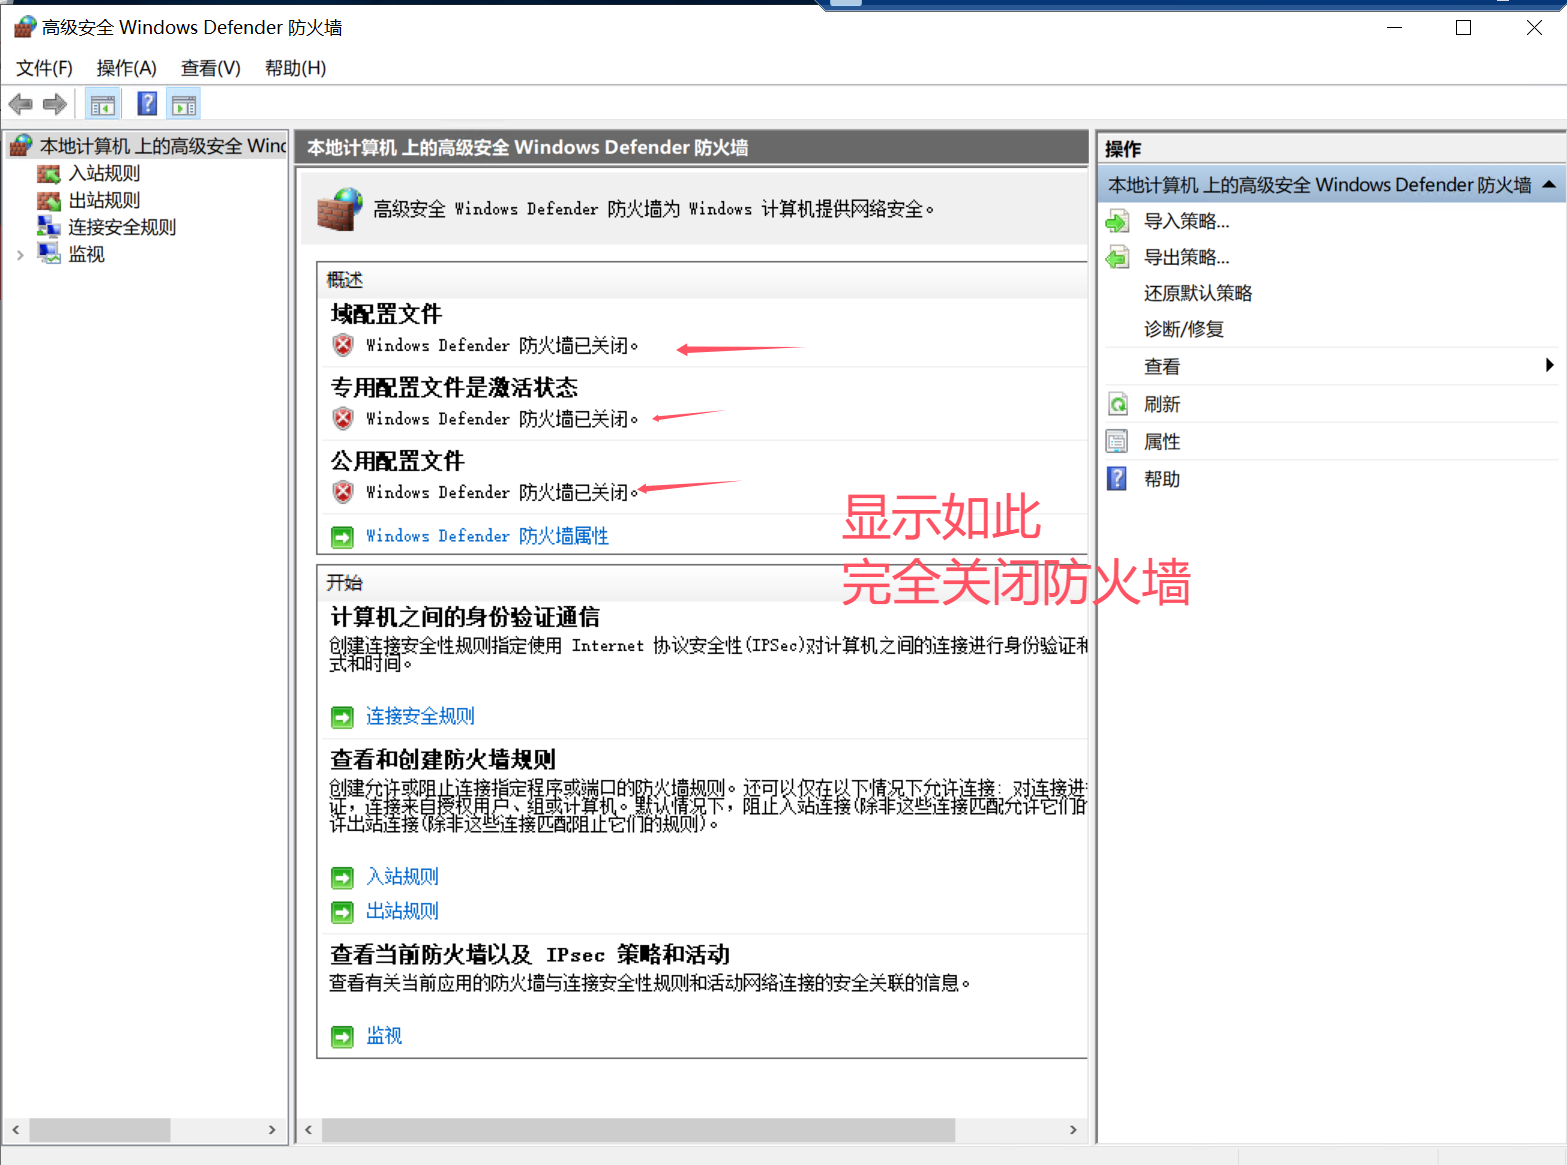The image size is (1567, 1165).
Task: Click green arrow icon beside 监视 link
Action: 343,1037
